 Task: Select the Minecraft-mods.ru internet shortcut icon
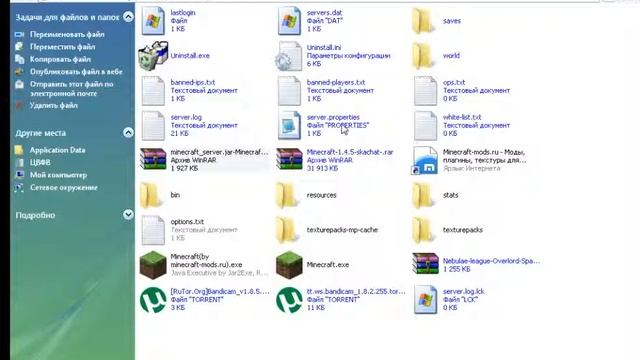tap(425, 160)
